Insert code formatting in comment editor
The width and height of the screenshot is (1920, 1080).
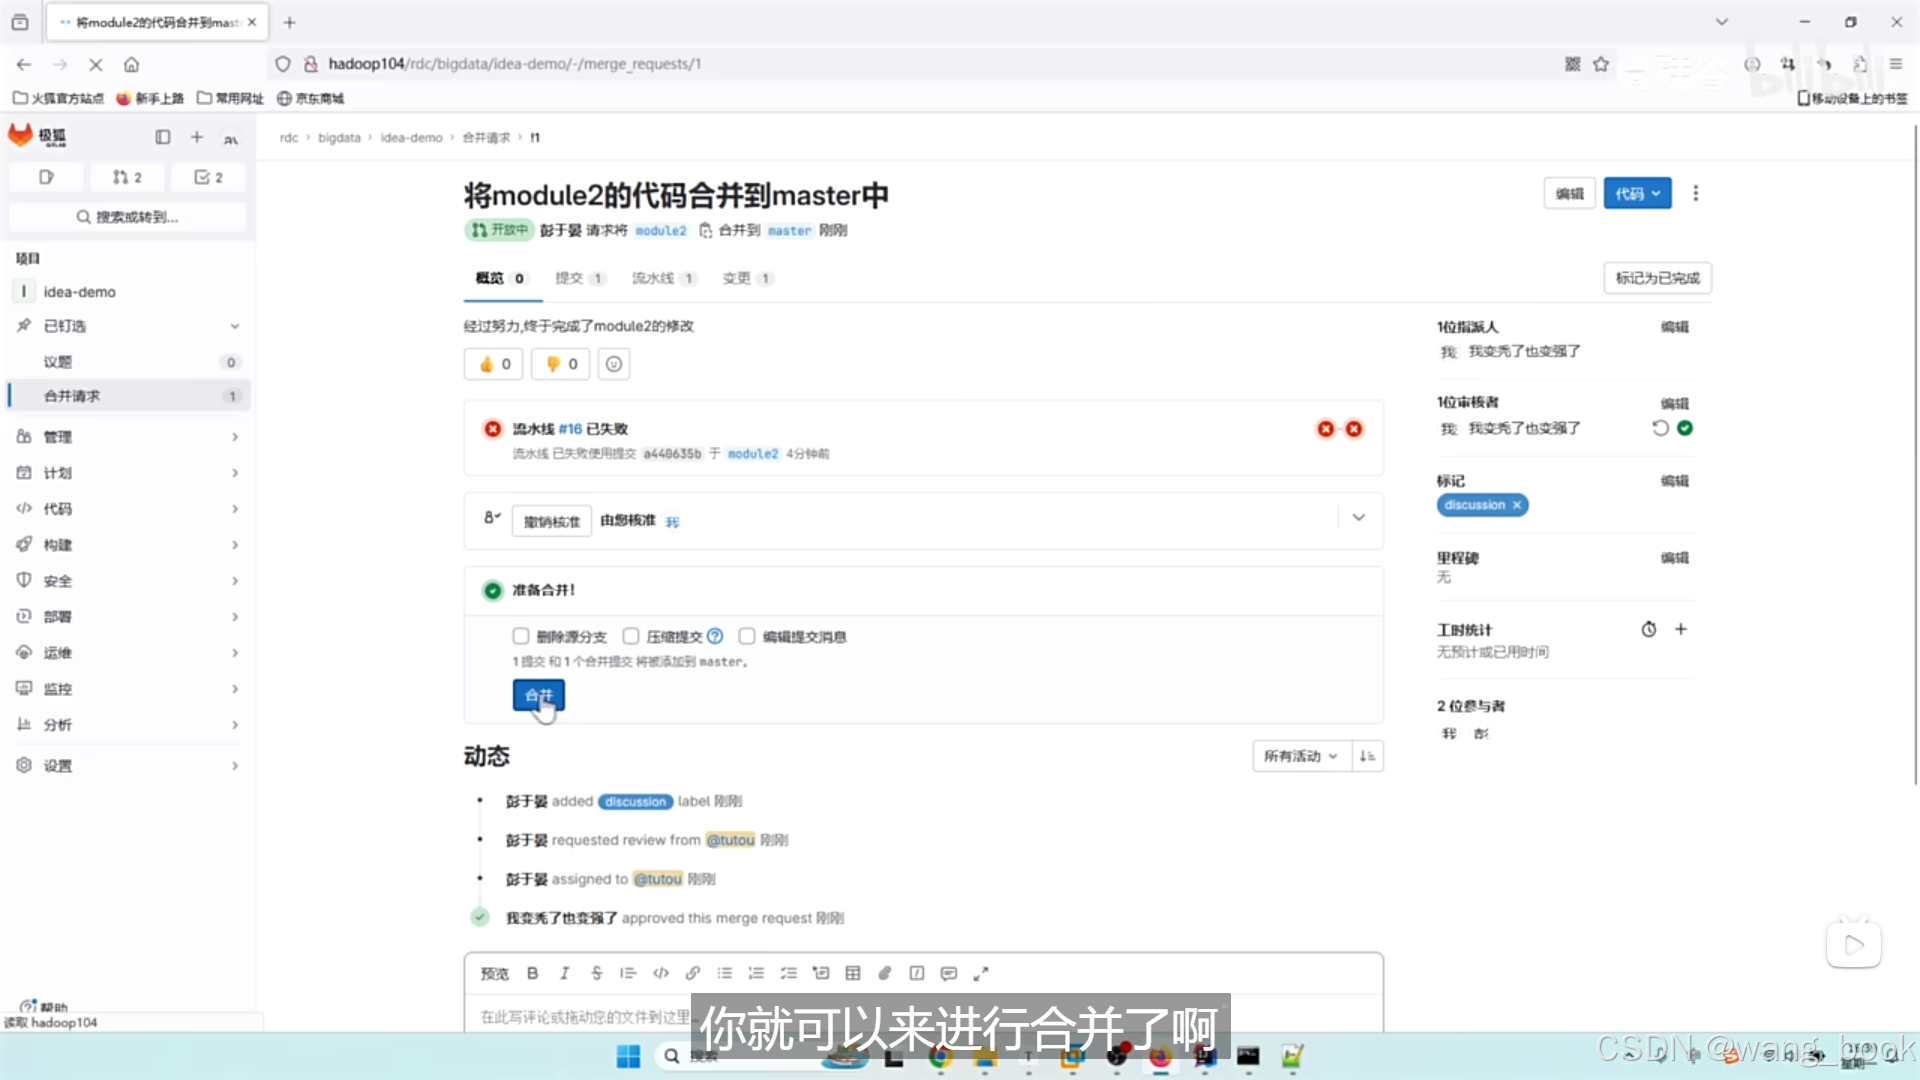(661, 973)
